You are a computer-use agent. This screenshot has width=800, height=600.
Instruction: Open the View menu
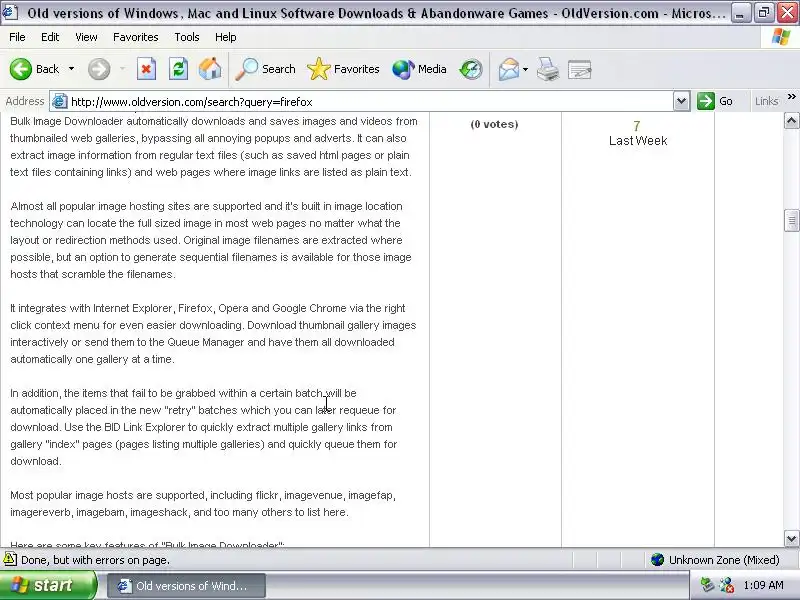(86, 37)
